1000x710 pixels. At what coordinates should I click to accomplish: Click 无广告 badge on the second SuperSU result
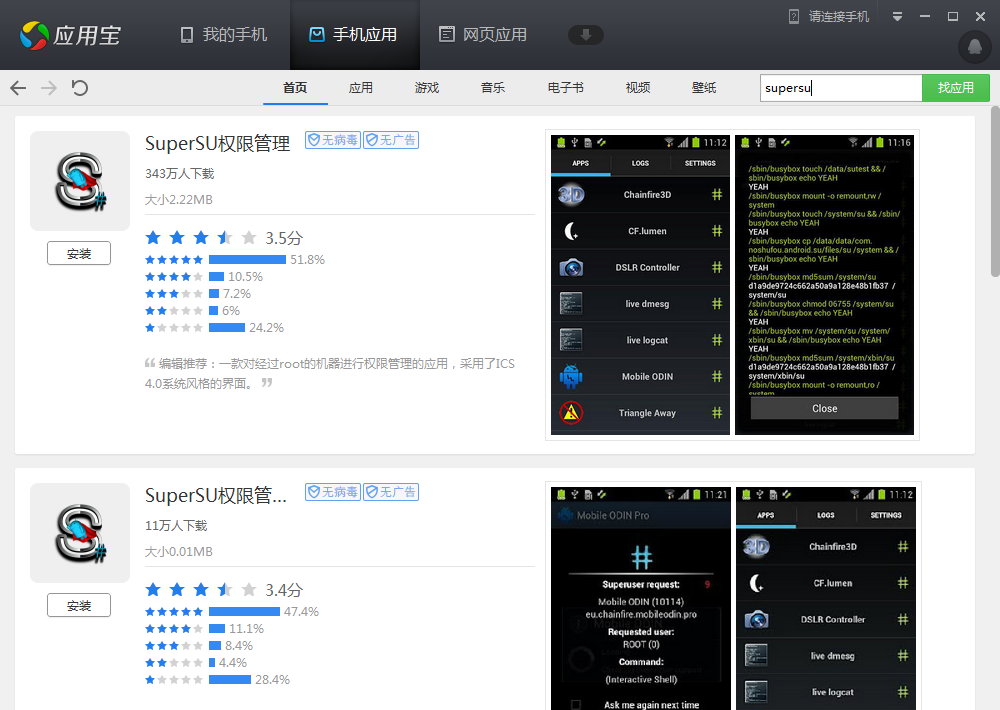point(391,492)
